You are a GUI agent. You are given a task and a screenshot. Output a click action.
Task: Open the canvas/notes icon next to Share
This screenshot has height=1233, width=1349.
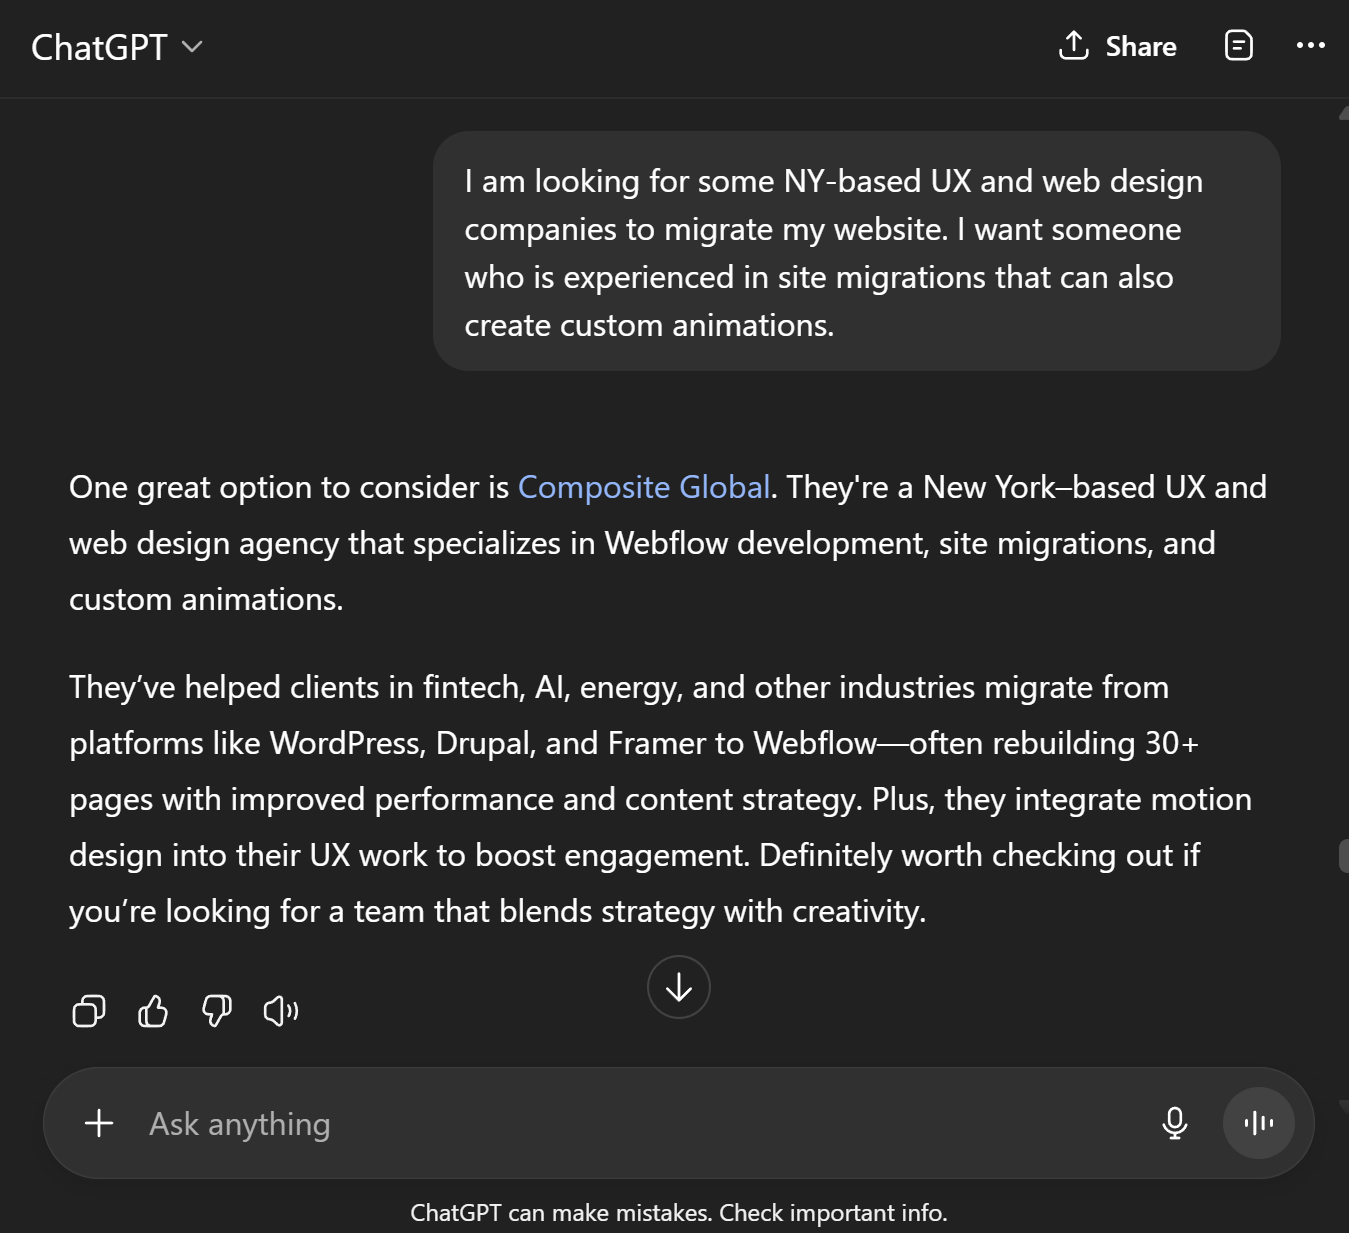tap(1238, 46)
